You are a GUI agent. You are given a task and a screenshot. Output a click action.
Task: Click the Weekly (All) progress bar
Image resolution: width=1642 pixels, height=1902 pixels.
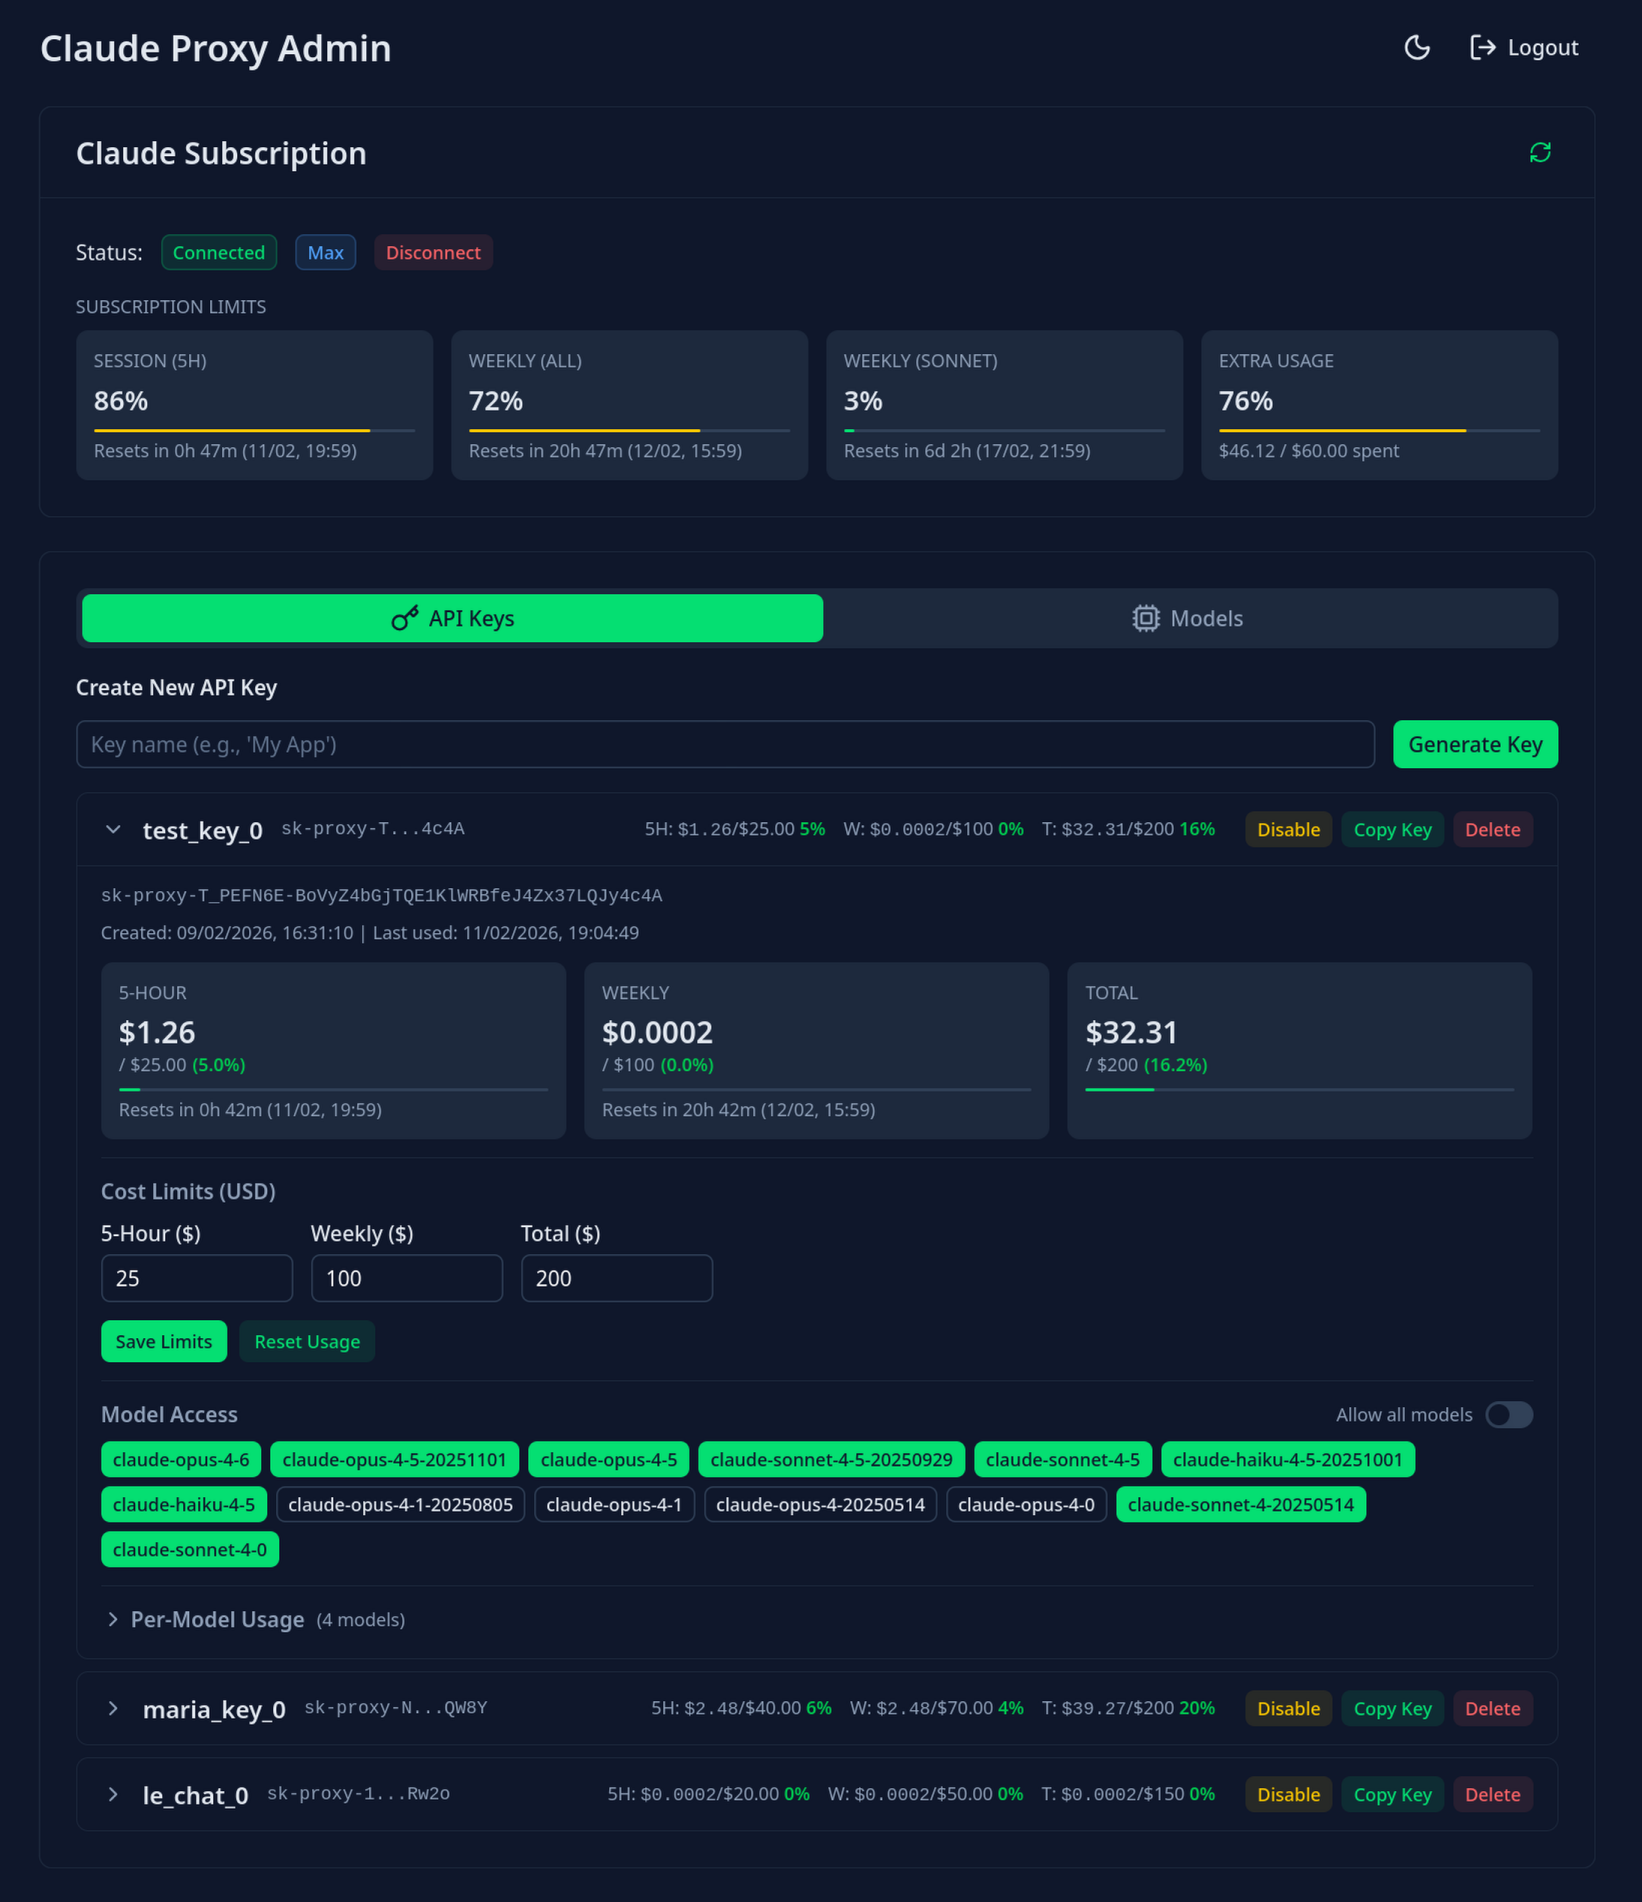[629, 430]
